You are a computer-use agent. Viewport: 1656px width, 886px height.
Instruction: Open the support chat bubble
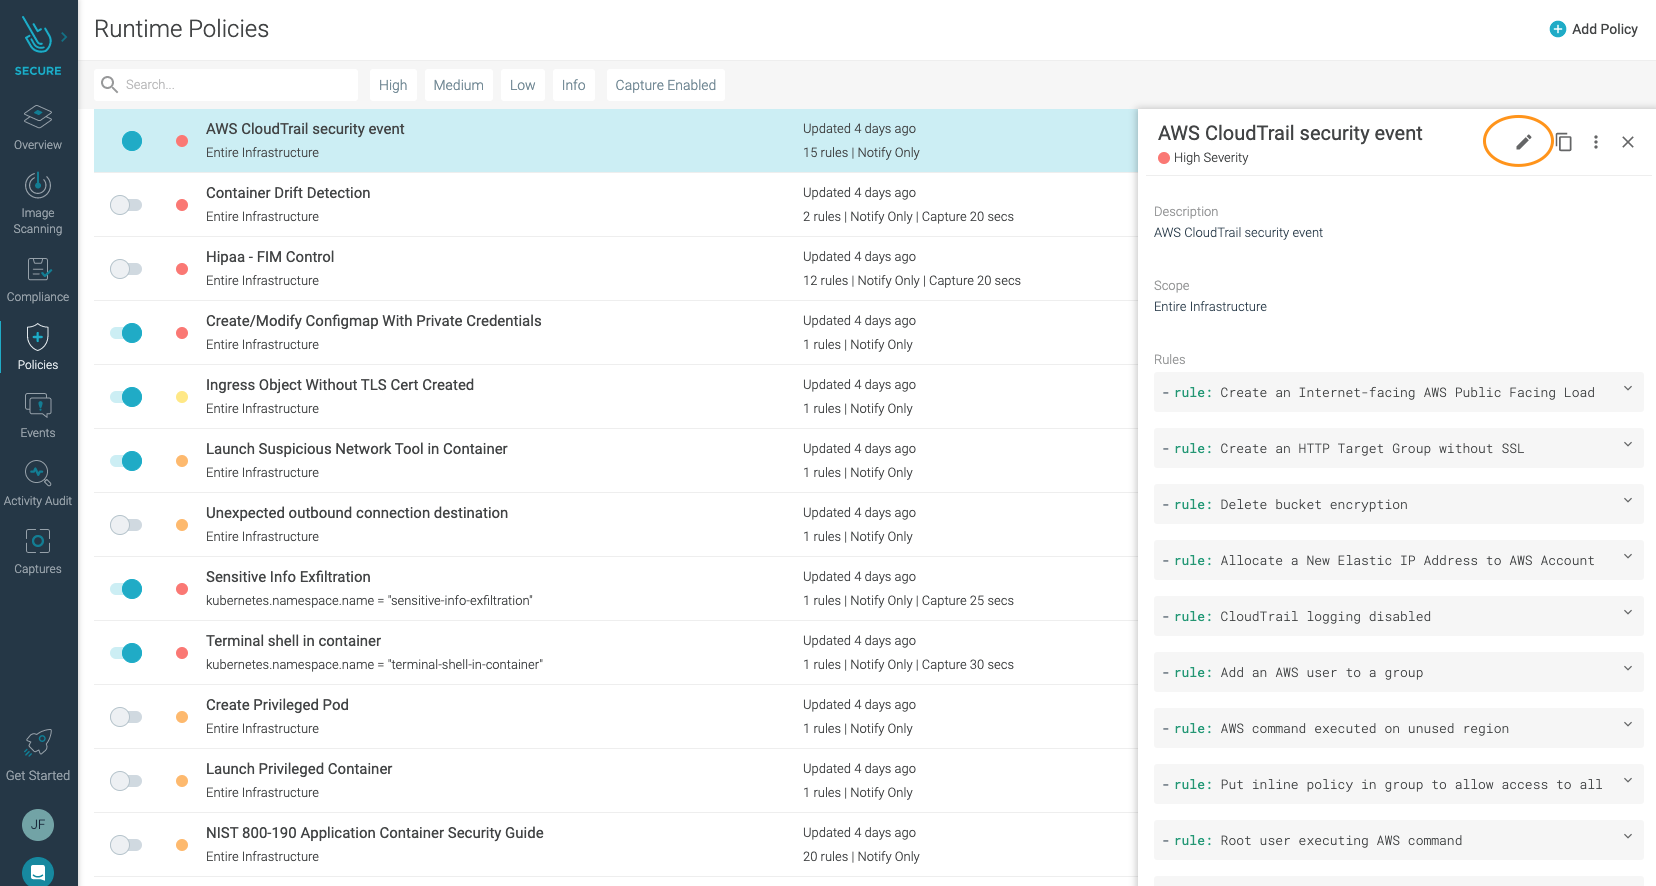(38, 872)
